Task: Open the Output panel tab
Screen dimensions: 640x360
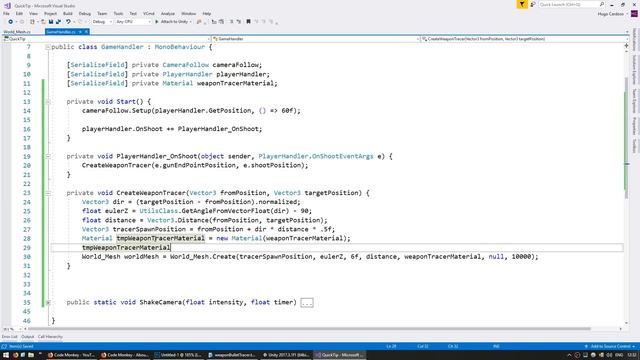Action: [x=27, y=337]
